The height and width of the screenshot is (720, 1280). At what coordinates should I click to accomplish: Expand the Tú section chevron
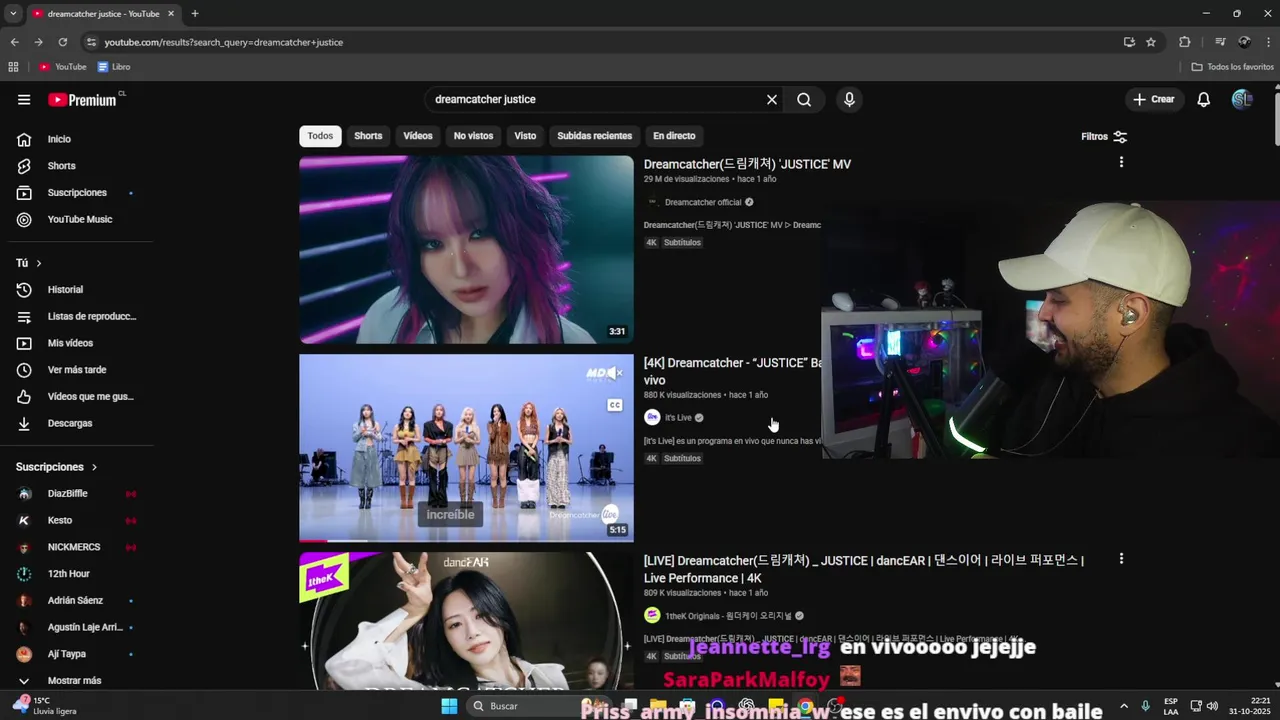tap(38, 263)
